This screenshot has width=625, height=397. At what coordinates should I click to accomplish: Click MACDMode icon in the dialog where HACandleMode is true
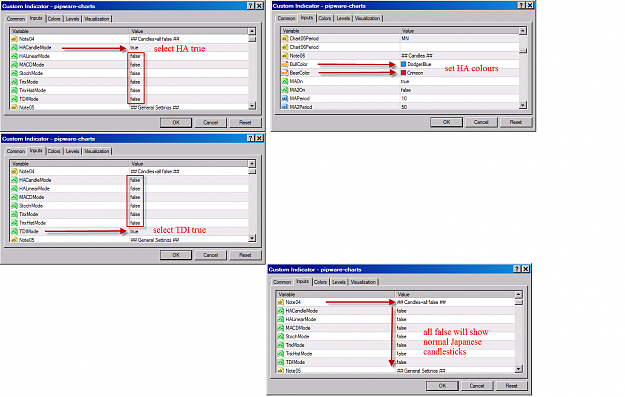[14, 65]
